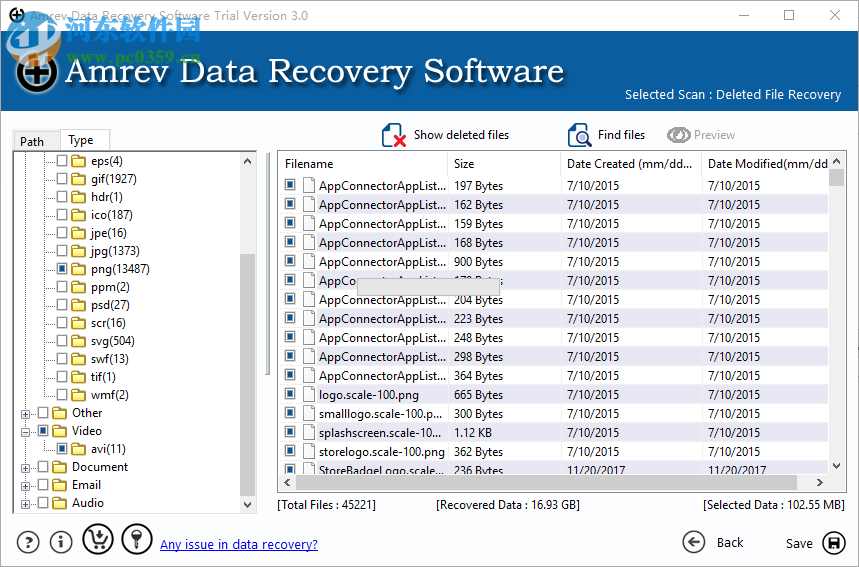Sort by the Filename column header
This screenshot has height=567, width=859.
point(363,164)
